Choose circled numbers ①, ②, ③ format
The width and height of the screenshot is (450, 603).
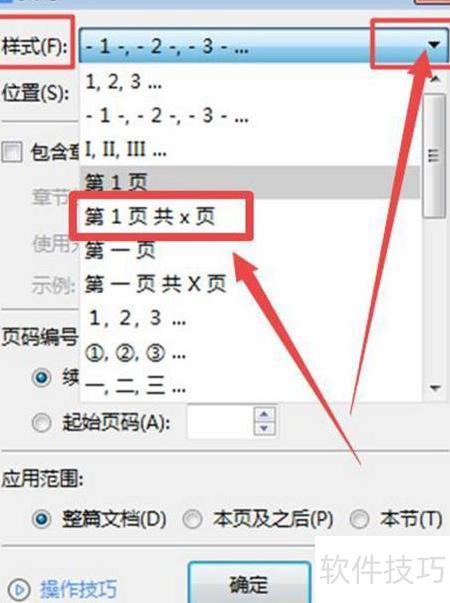click(x=250, y=353)
